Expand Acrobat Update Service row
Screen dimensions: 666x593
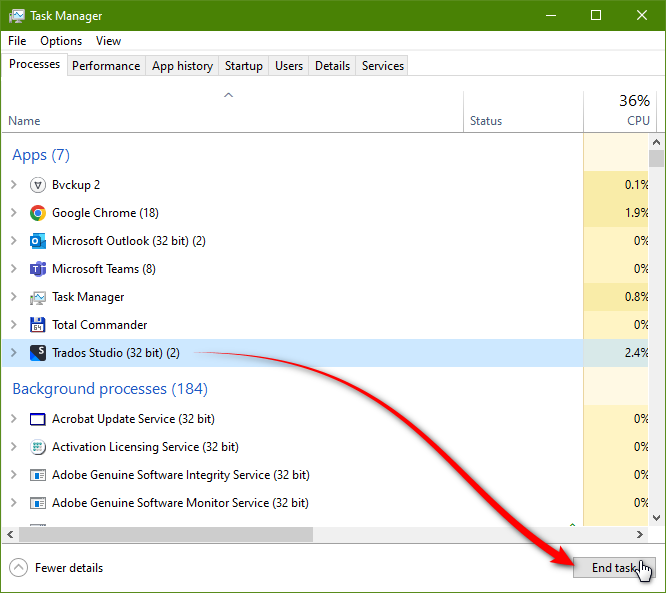[14, 419]
